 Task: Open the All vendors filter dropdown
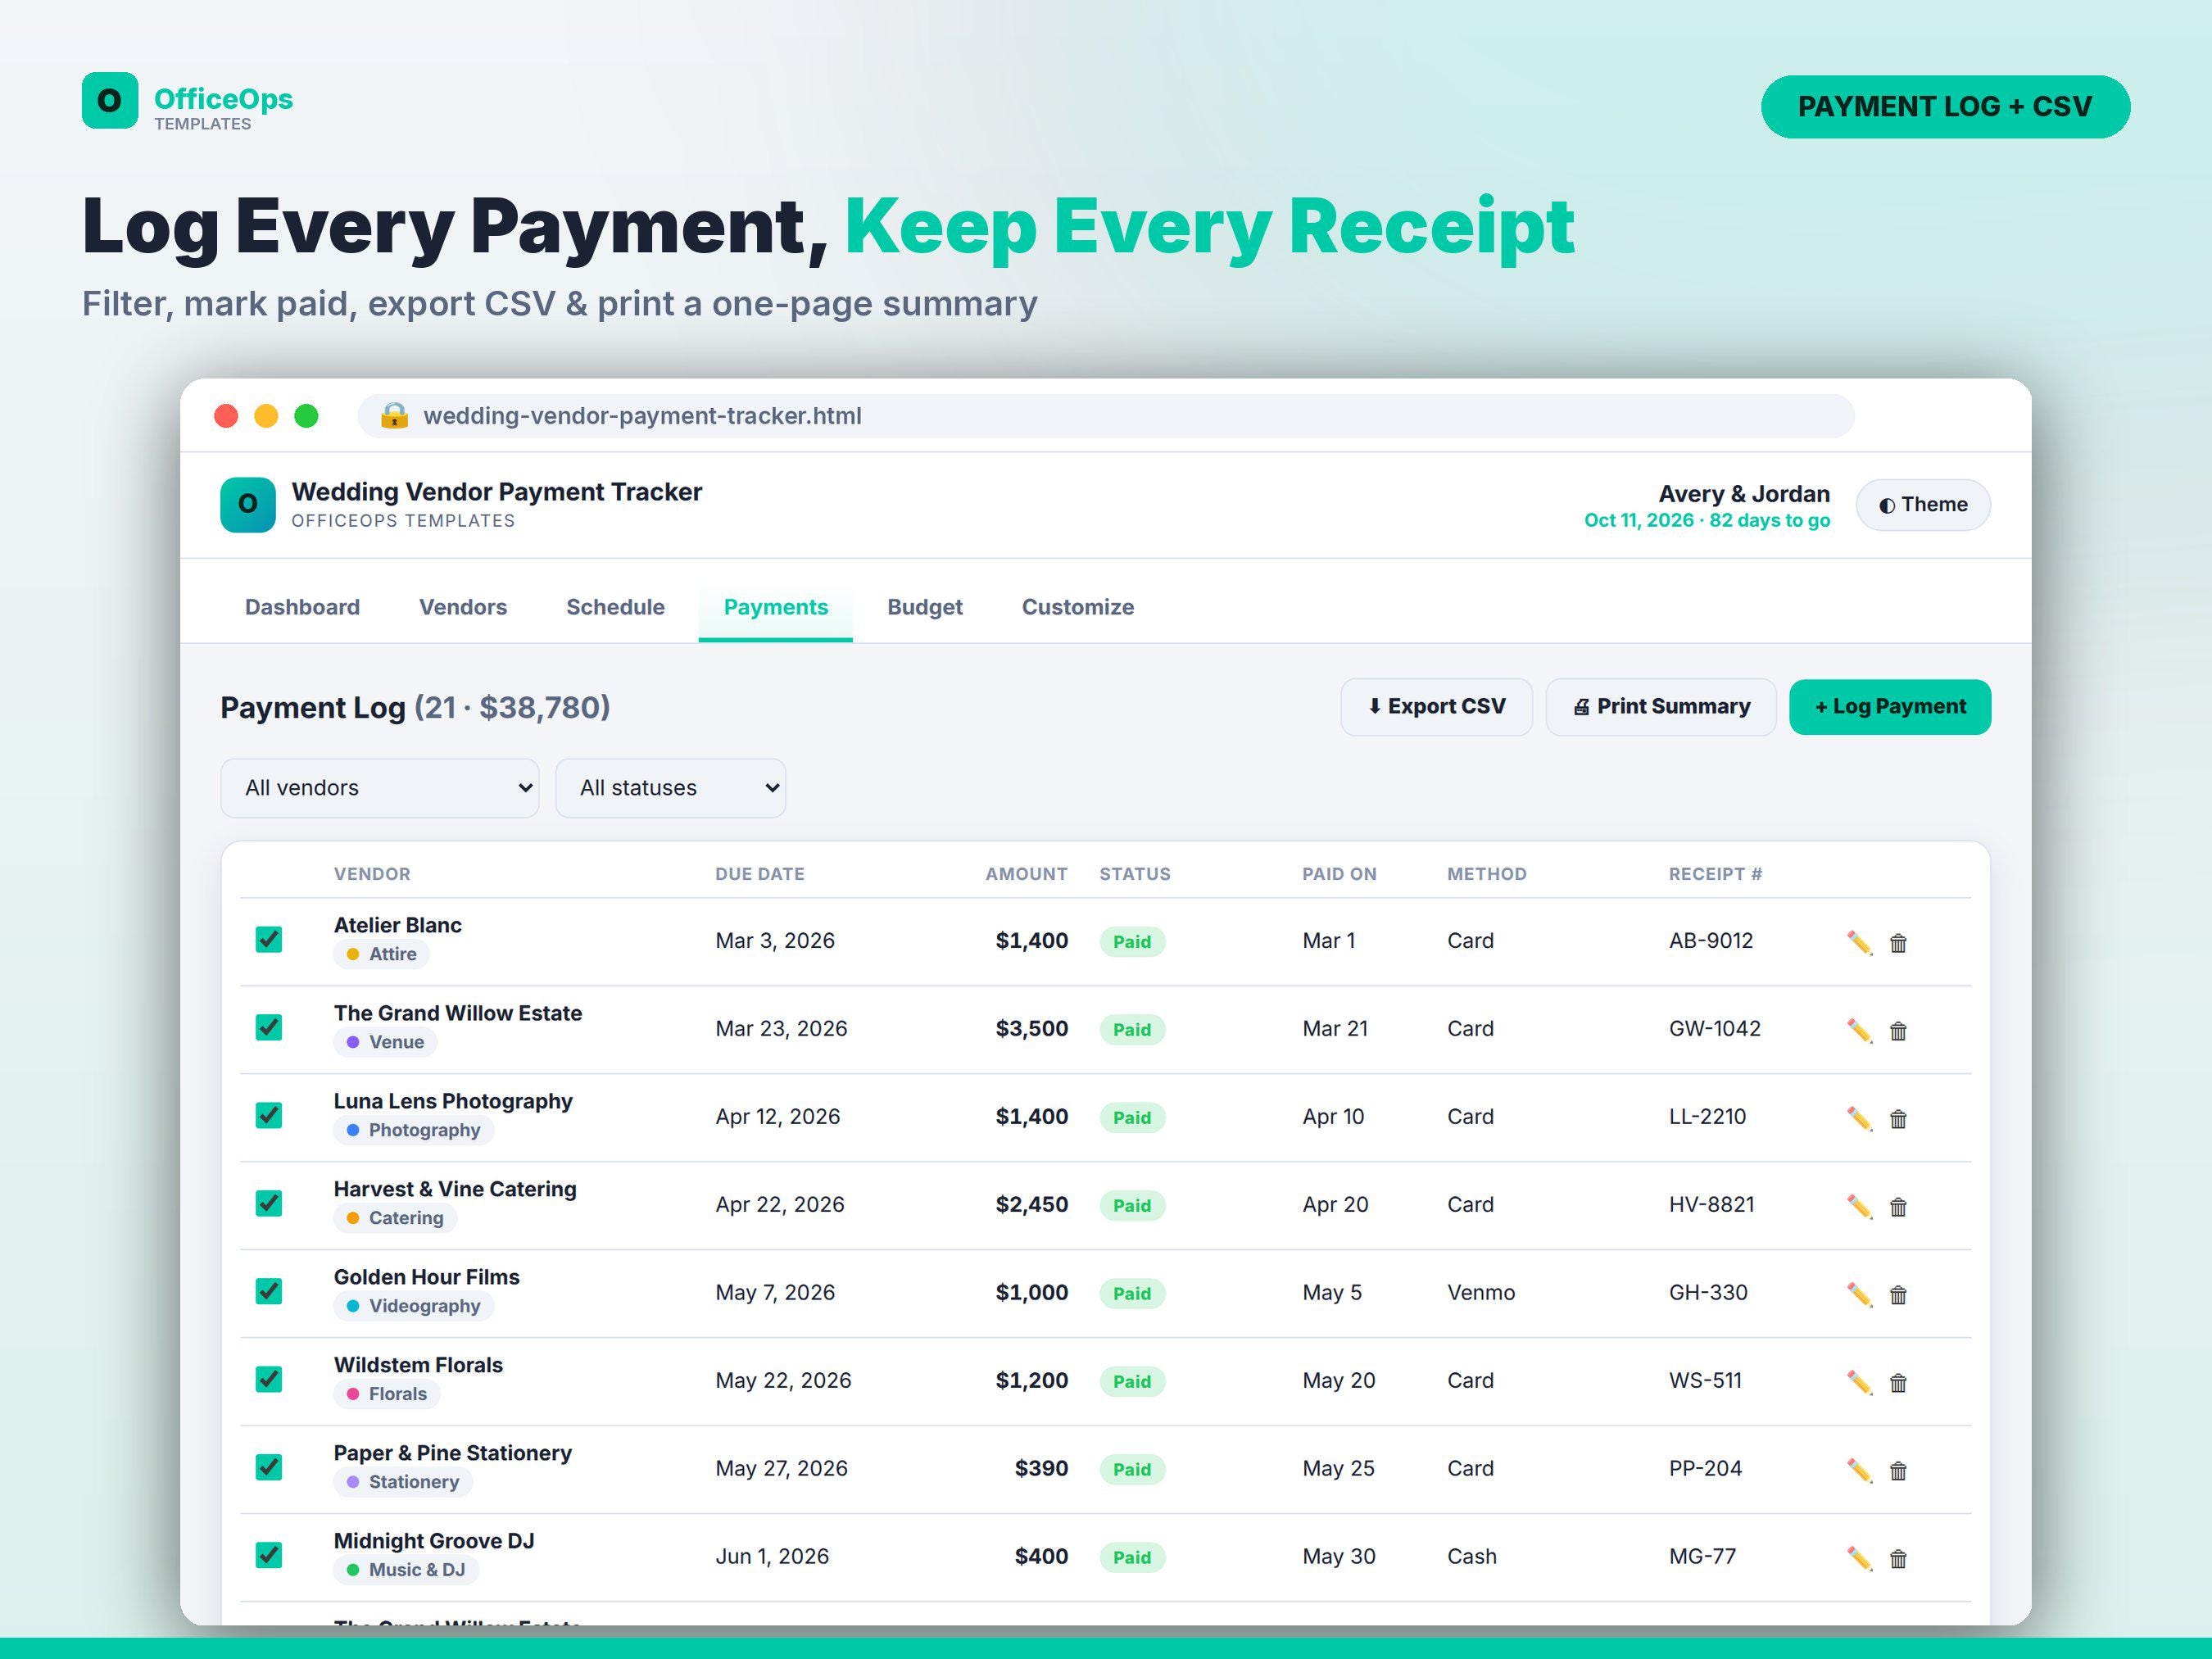pyautogui.click(x=380, y=788)
